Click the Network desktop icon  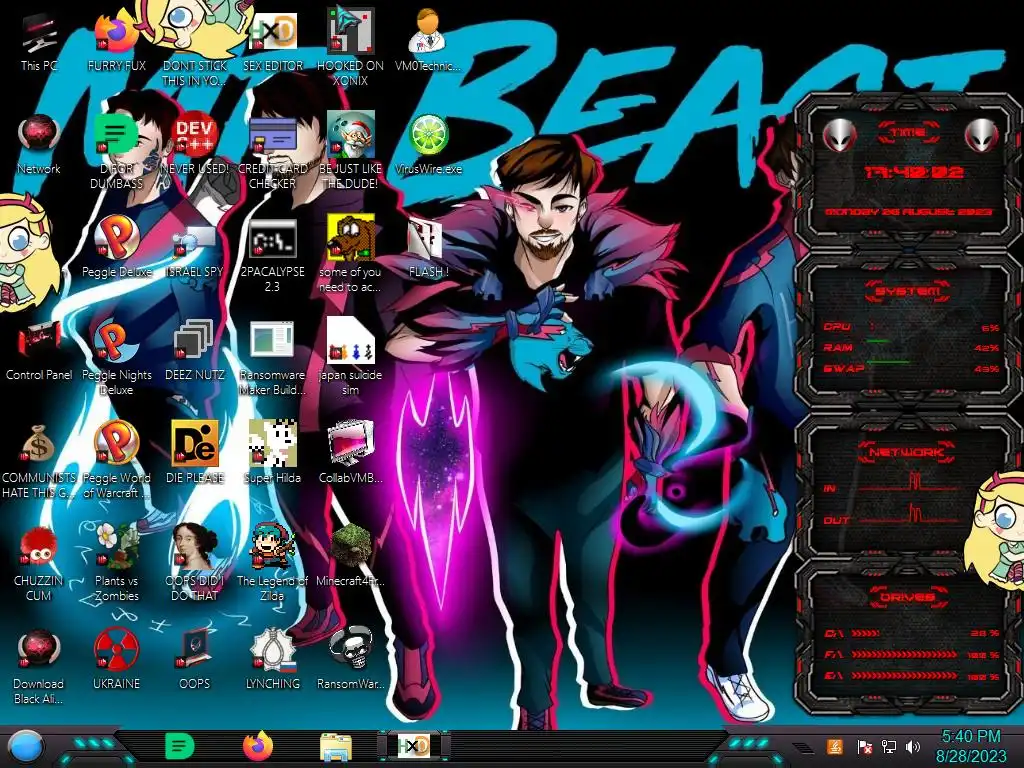point(39,145)
